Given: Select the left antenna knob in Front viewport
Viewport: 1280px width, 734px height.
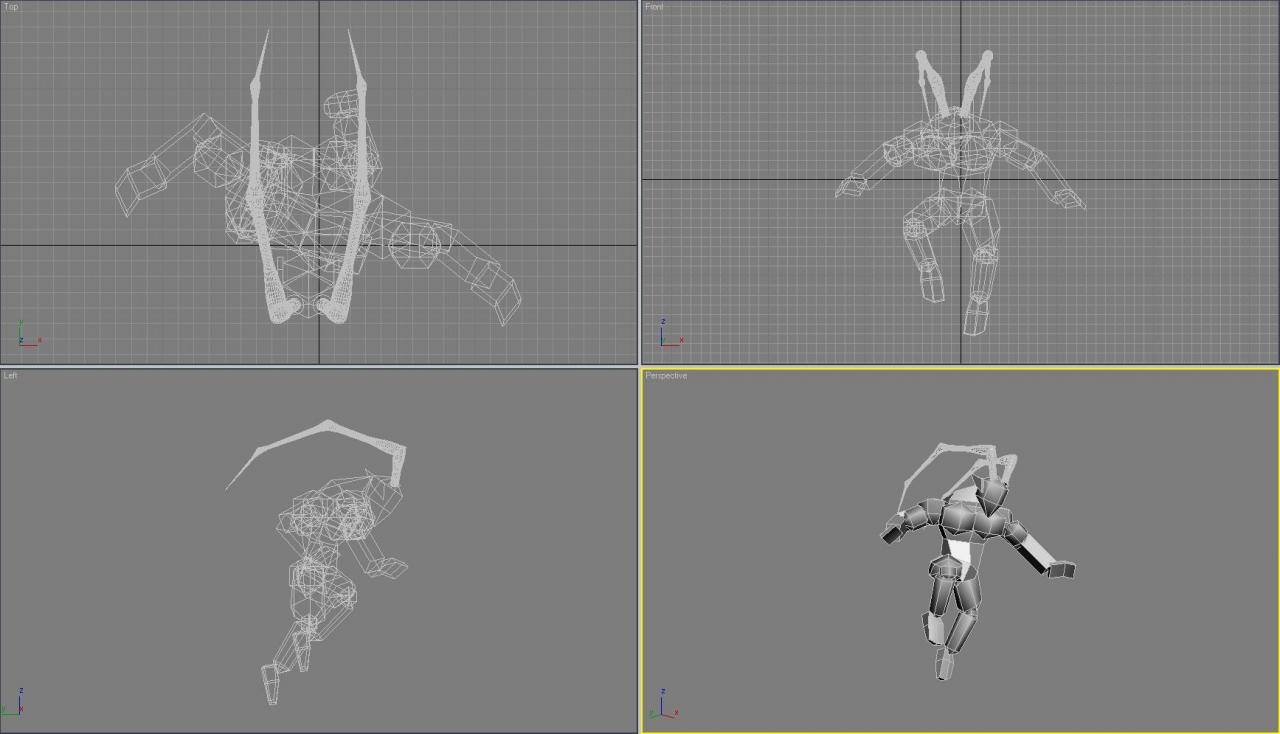Looking at the screenshot, I should 922,58.
